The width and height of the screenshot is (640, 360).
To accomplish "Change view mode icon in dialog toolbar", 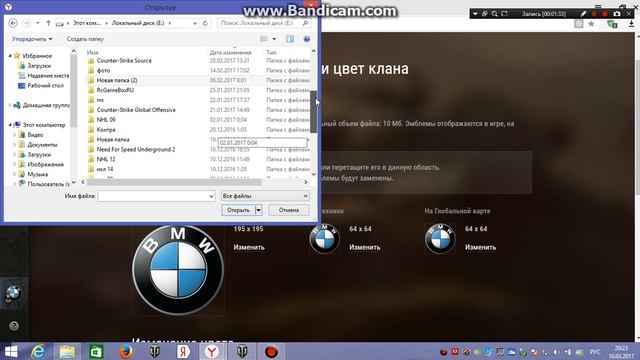I will click(264, 39).
